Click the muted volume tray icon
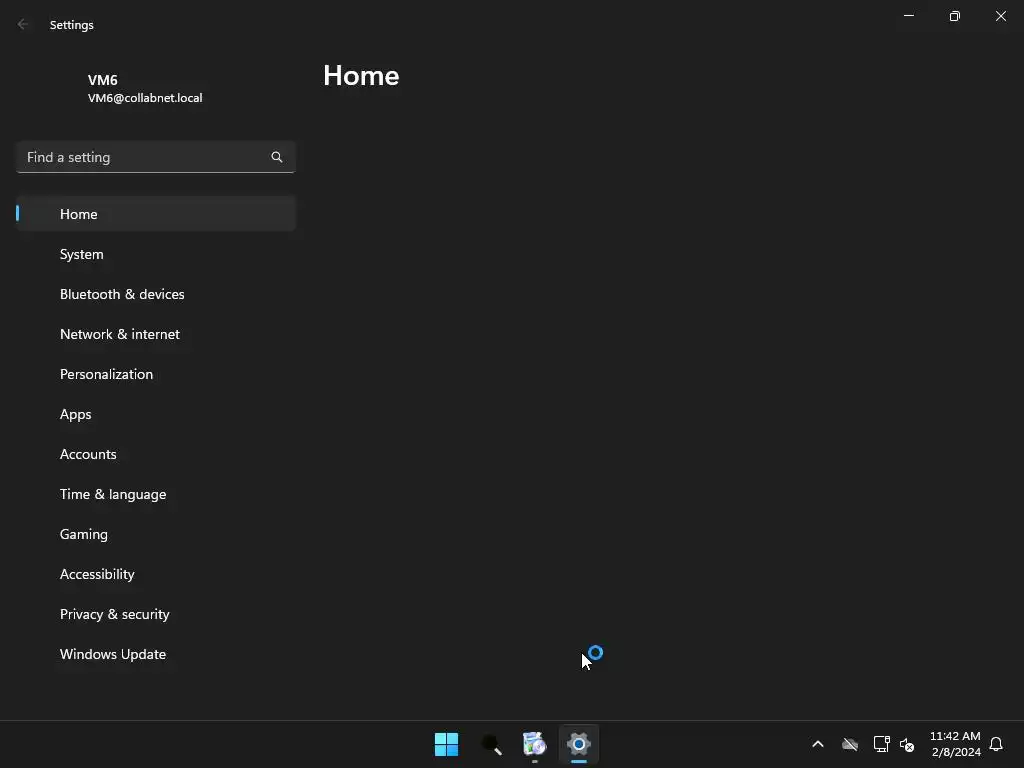This screenshot has width=1024, height=768. coord(907,744)
